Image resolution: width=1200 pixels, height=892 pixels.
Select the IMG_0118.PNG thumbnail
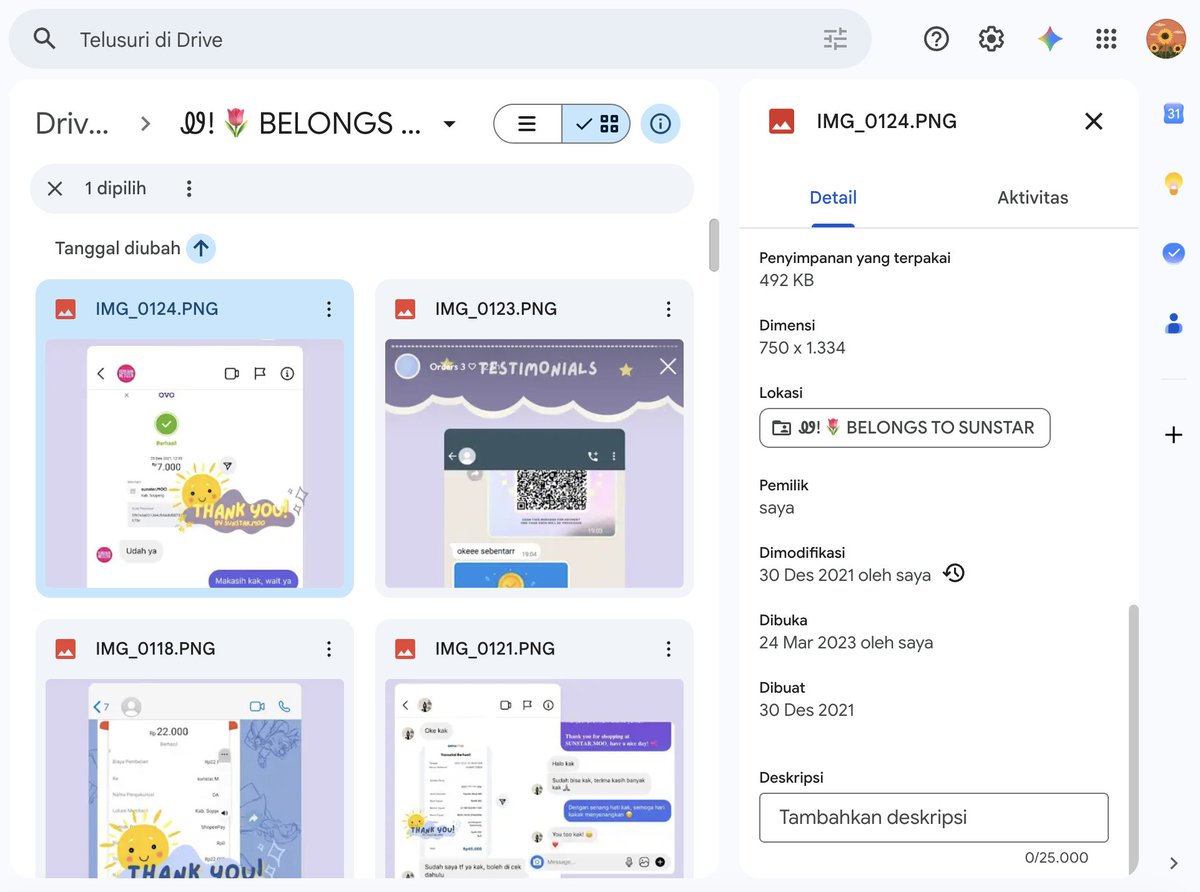[195, 778]
